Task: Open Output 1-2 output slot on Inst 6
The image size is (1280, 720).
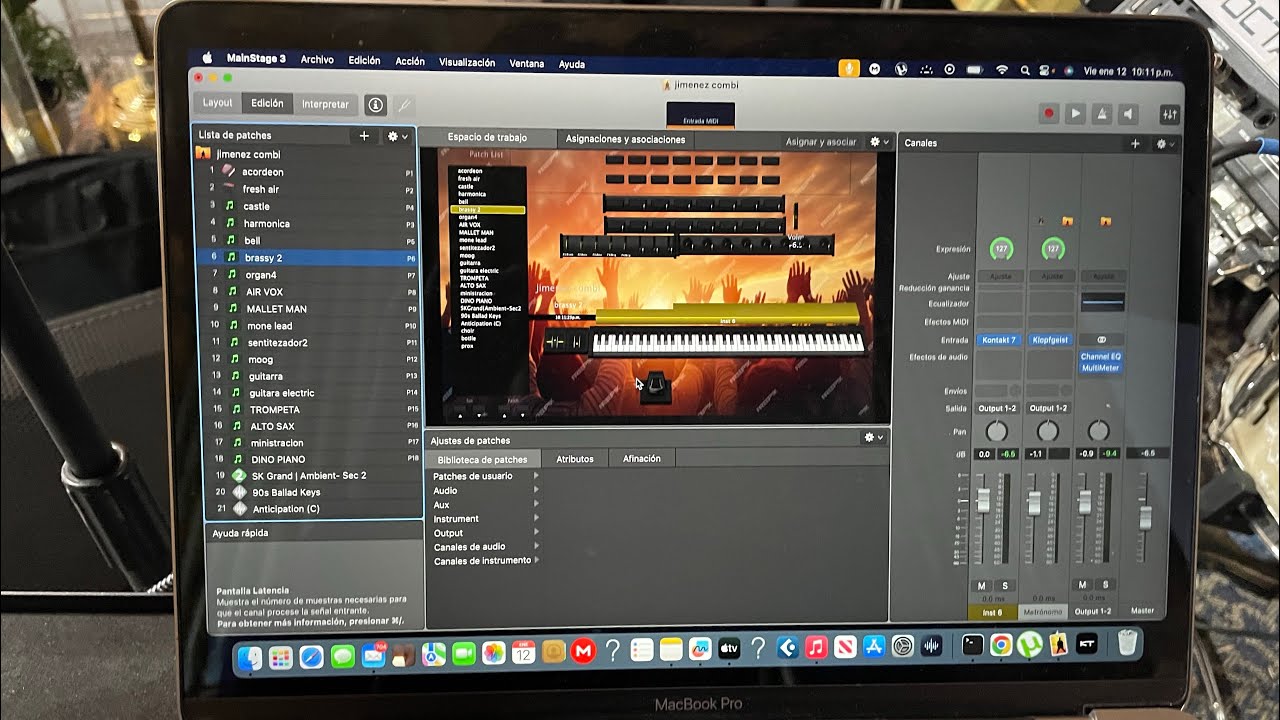Action: (997, 408)
